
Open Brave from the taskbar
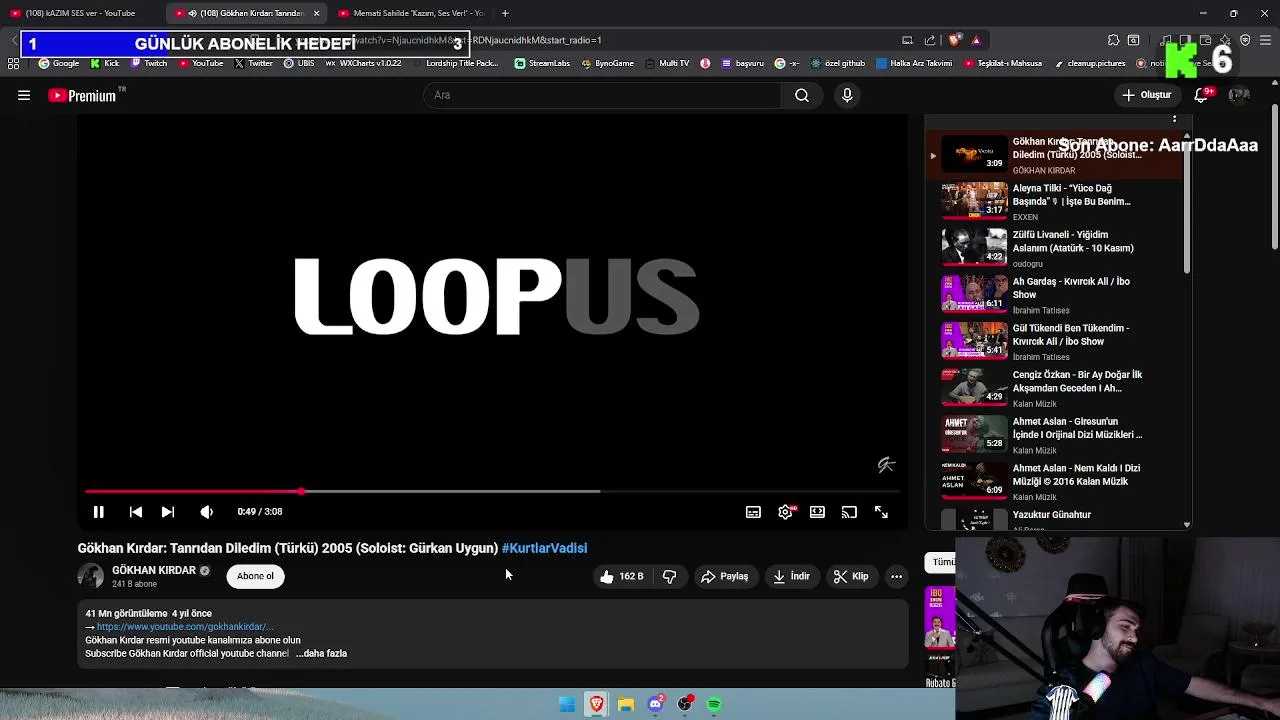point(597,704)
